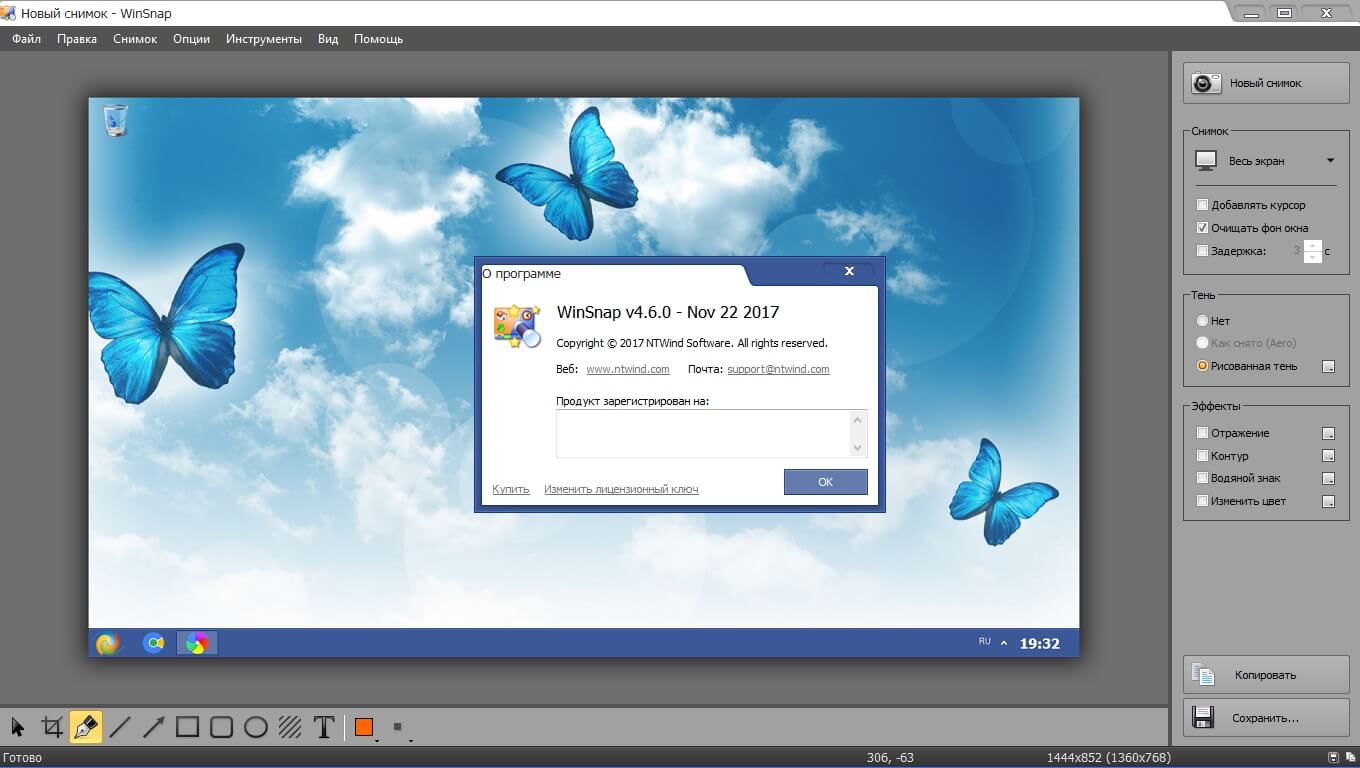Click the camera icon for new snapshot
This screenshot has height=768, width=1360.
coord(1206,84)
